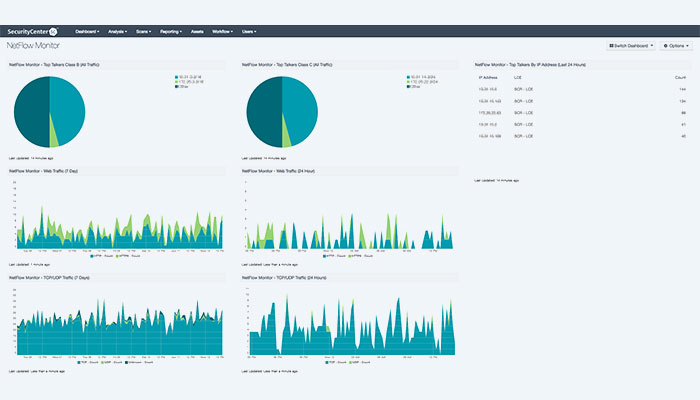
Task: Go to the Assets page
Action: [196, 31]
